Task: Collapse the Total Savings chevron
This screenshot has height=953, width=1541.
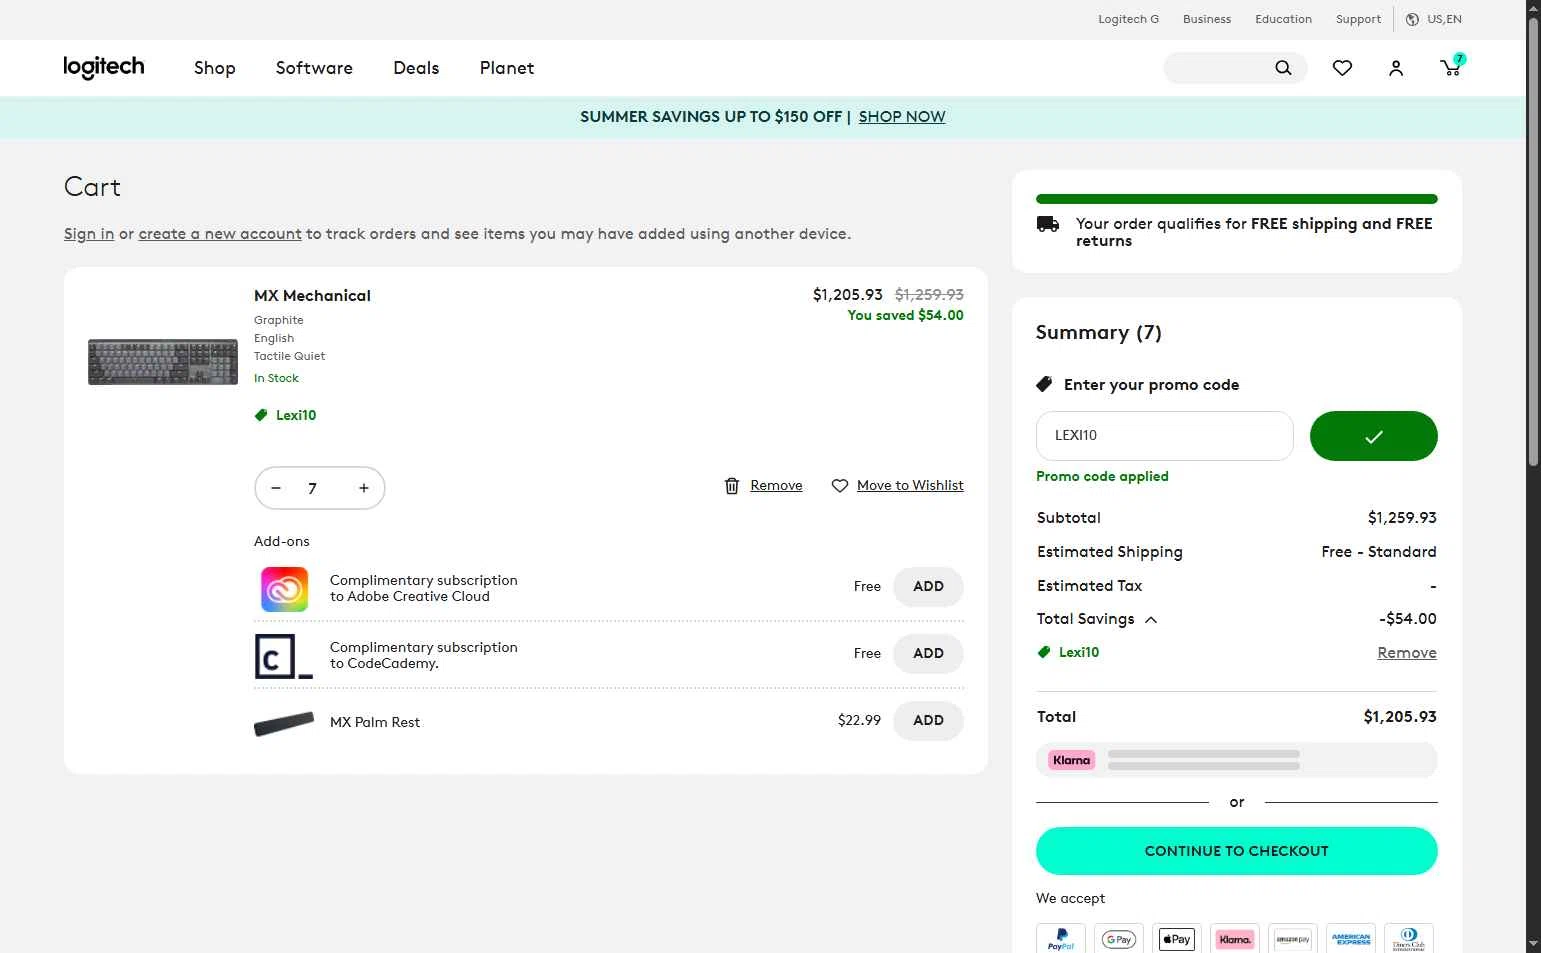Action: [1151, 620]
